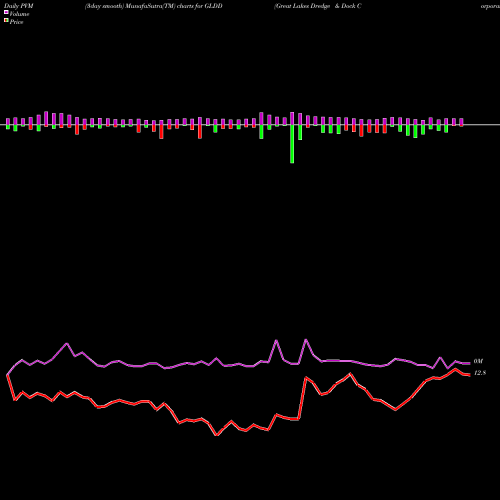Image resolution: width=500 pixels, height=500 pixels.
Task: Click the Great Lakes Dredge & Dock company name
Action: tap(318, 6)
